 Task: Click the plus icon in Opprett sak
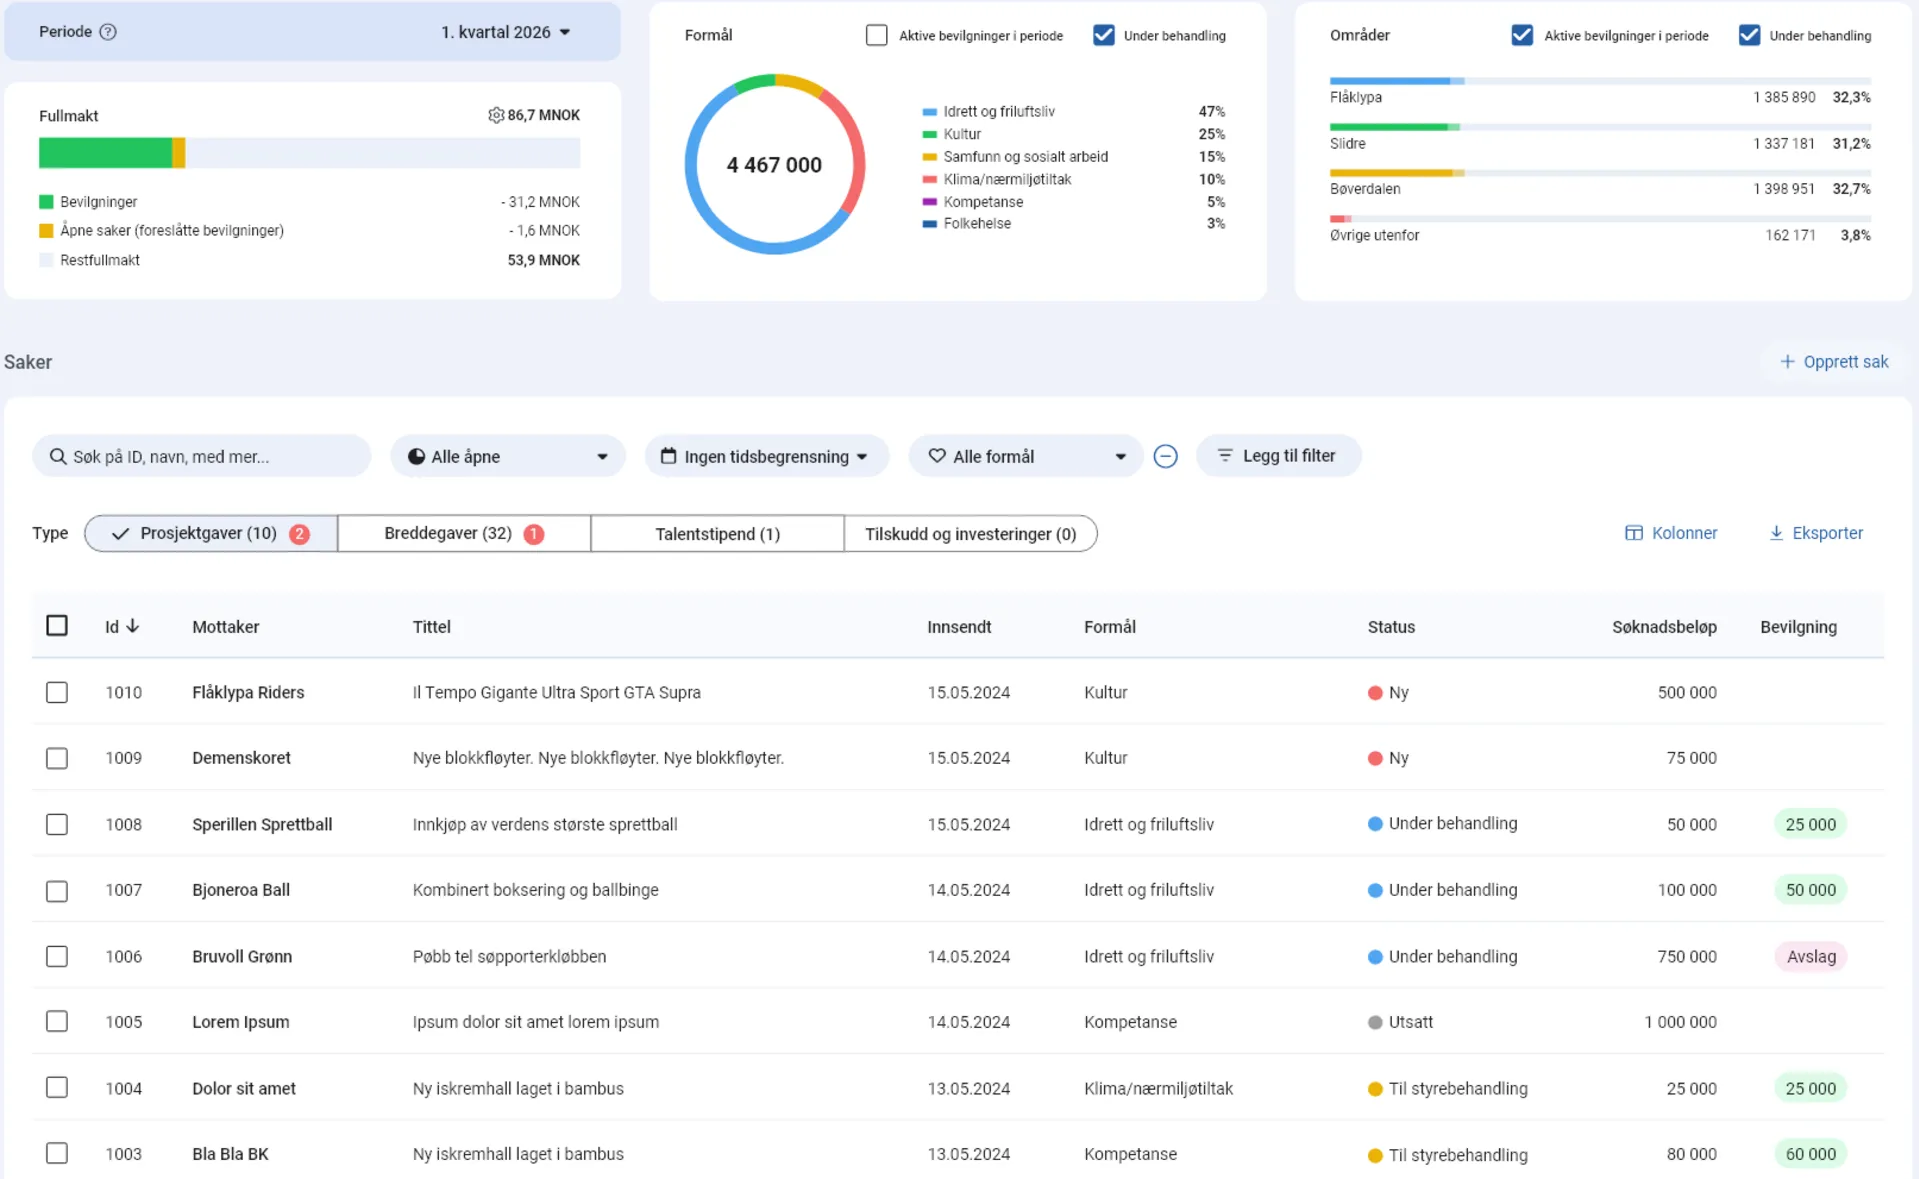(x=1787, y=362)
